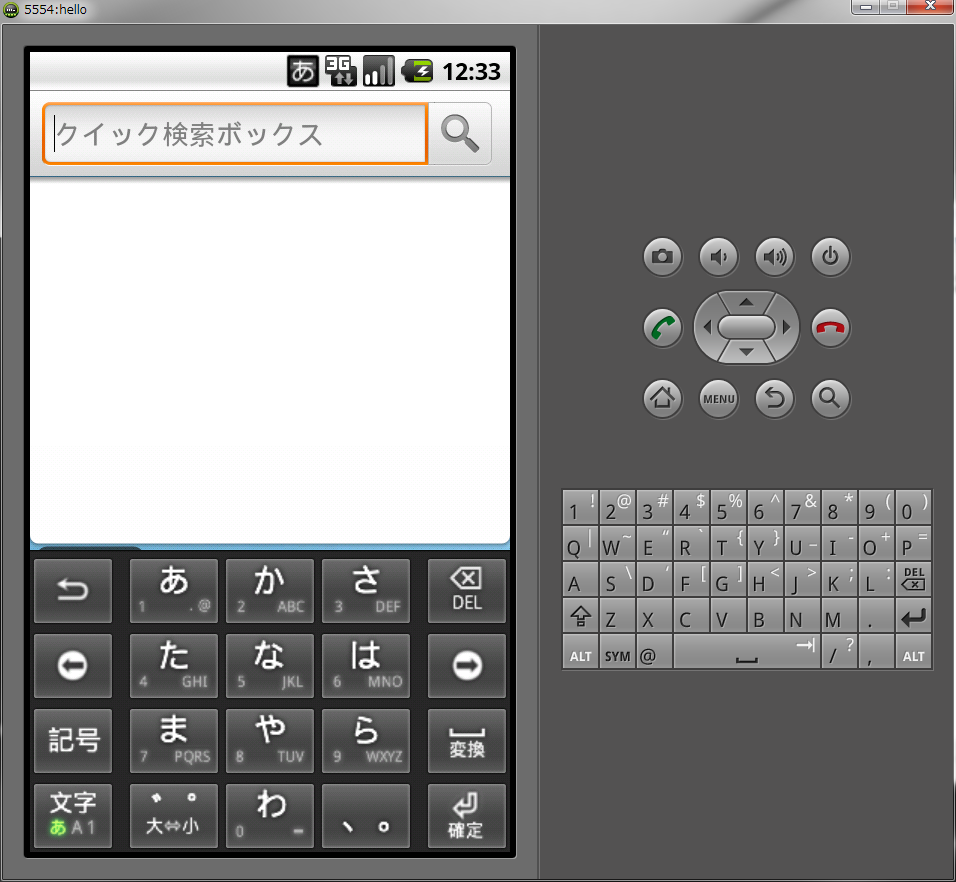This screenshot has height=882, width=956.
Task: Tap the 12:33 clock in status bar
Action: (x=471, y=72)
